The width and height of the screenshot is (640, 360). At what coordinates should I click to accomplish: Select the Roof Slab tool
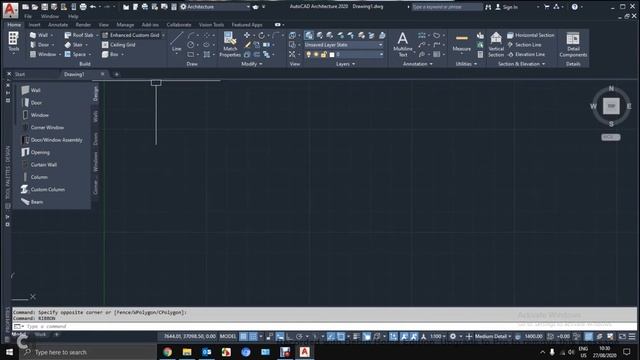click(79, 35)
